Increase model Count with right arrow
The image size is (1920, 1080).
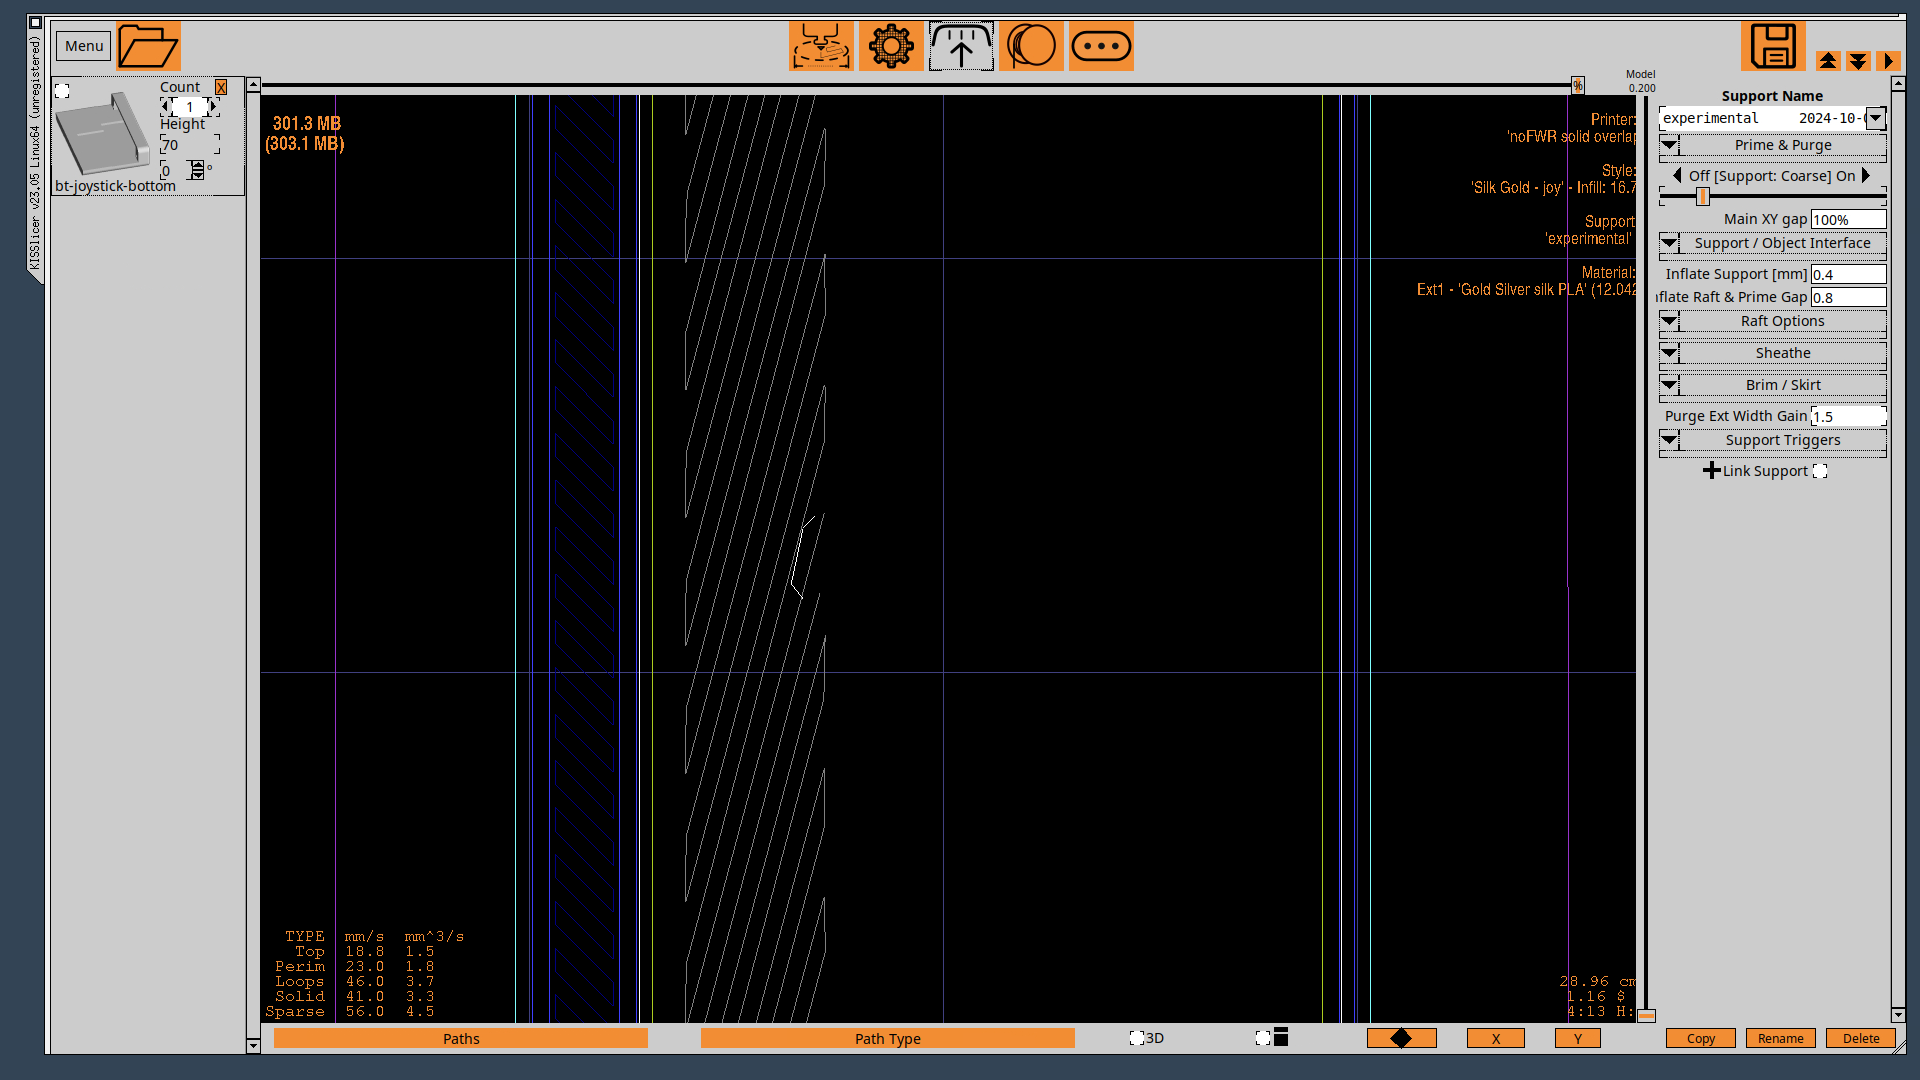point(213,106)
